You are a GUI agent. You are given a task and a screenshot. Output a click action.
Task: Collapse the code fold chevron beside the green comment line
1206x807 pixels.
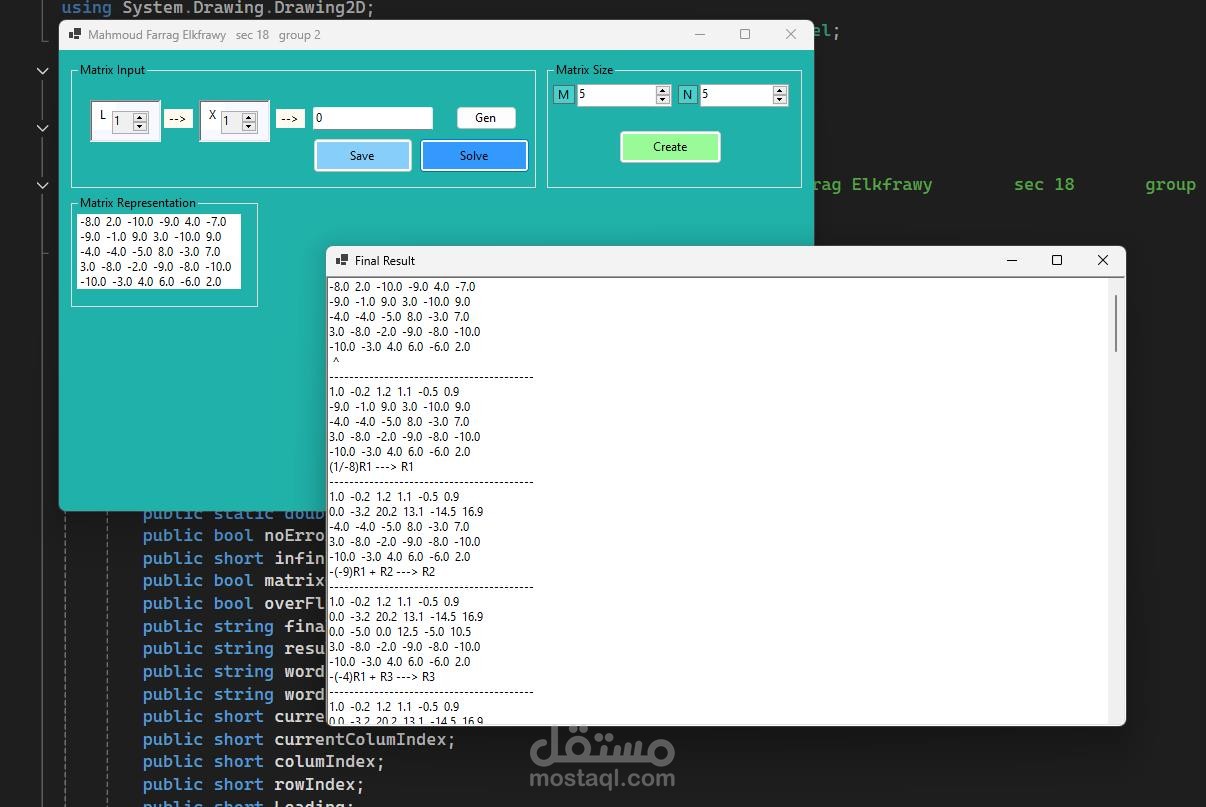pyautogui.click(x=43, y=184)
